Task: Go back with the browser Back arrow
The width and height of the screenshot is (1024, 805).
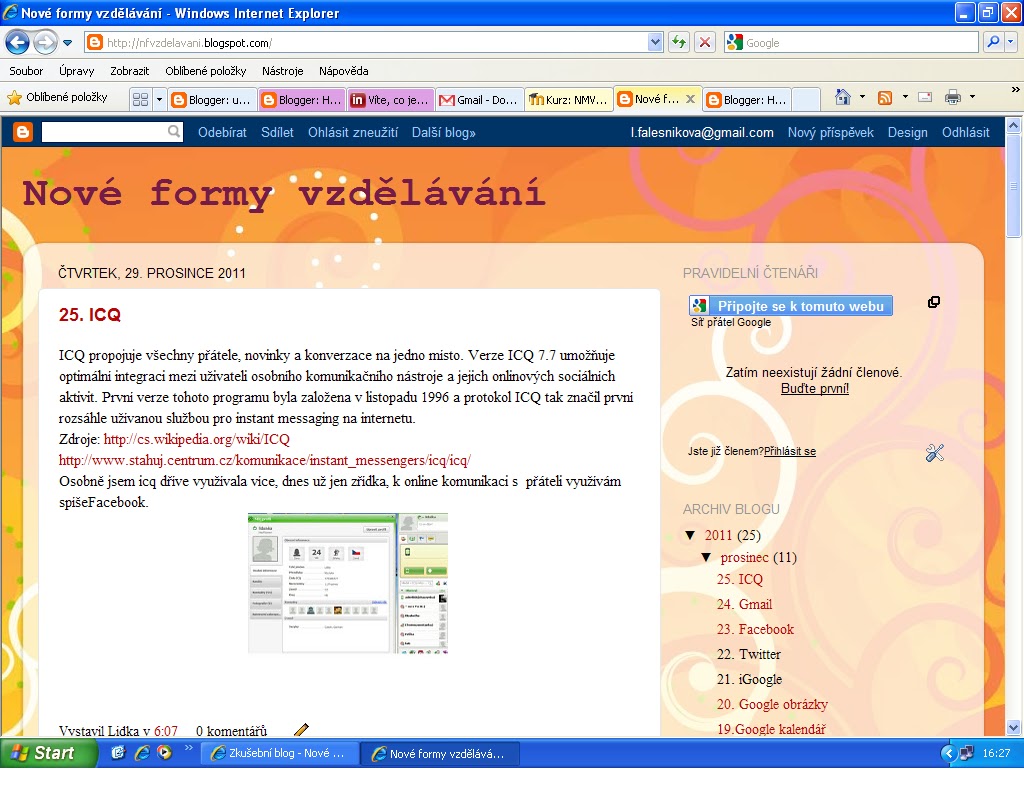Action: coord(18,43)
